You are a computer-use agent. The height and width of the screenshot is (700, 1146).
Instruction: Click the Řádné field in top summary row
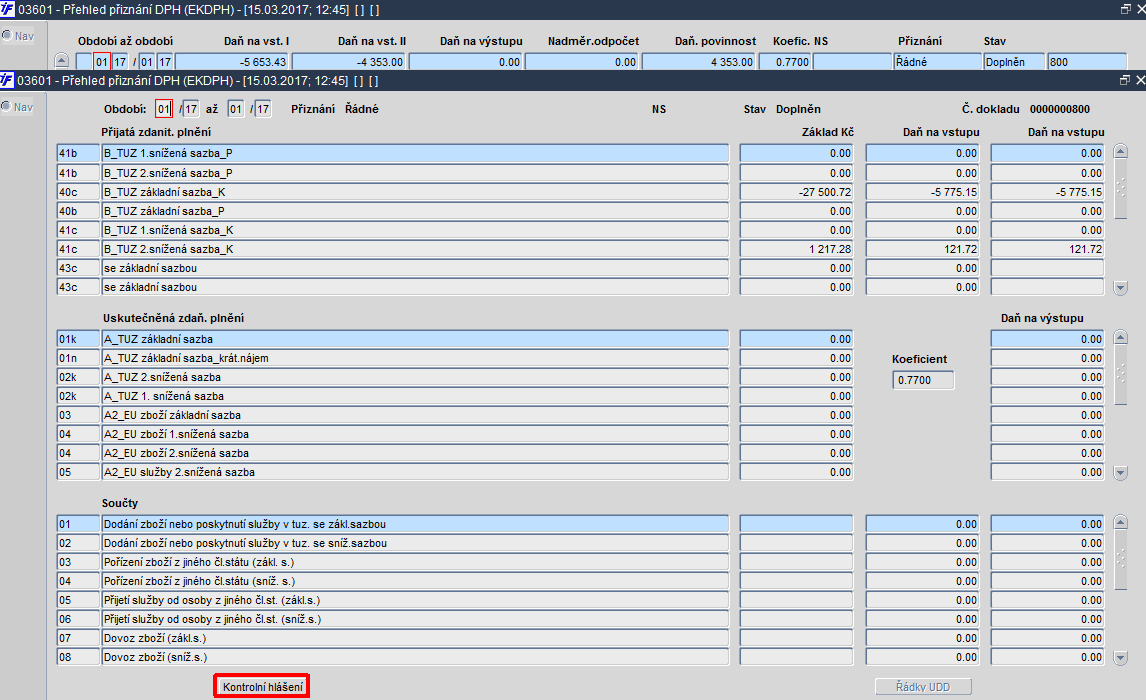click(938, 62)
